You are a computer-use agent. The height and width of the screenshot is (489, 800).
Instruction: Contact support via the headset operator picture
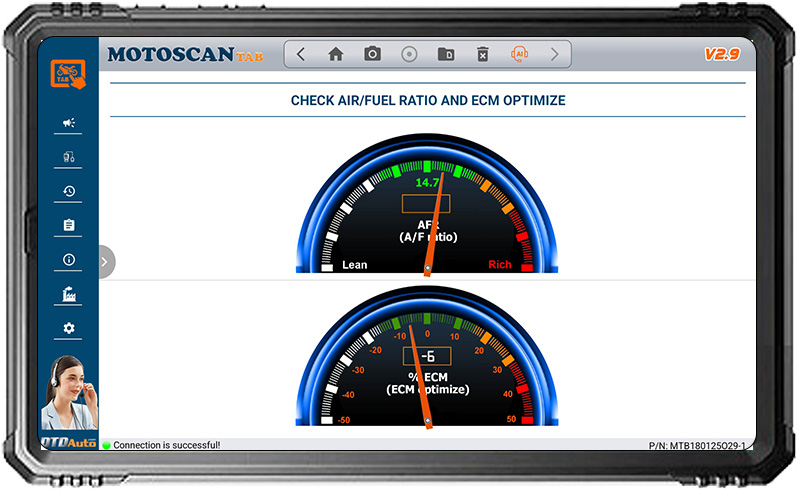[69, 393]
